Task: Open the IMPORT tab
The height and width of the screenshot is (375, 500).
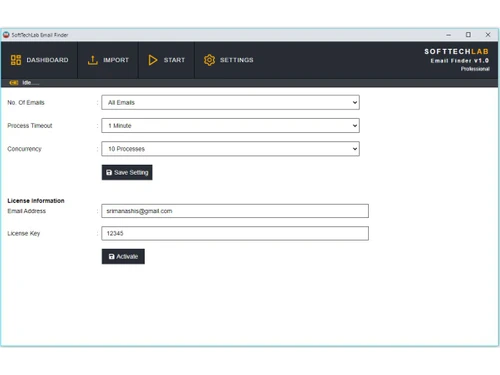Action: point(108,60)
